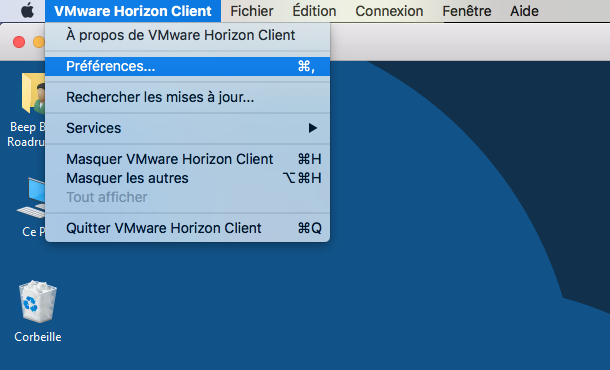Select the Ce PC computer icon
The image size is (610, 370).
click(x=31, y=198)
